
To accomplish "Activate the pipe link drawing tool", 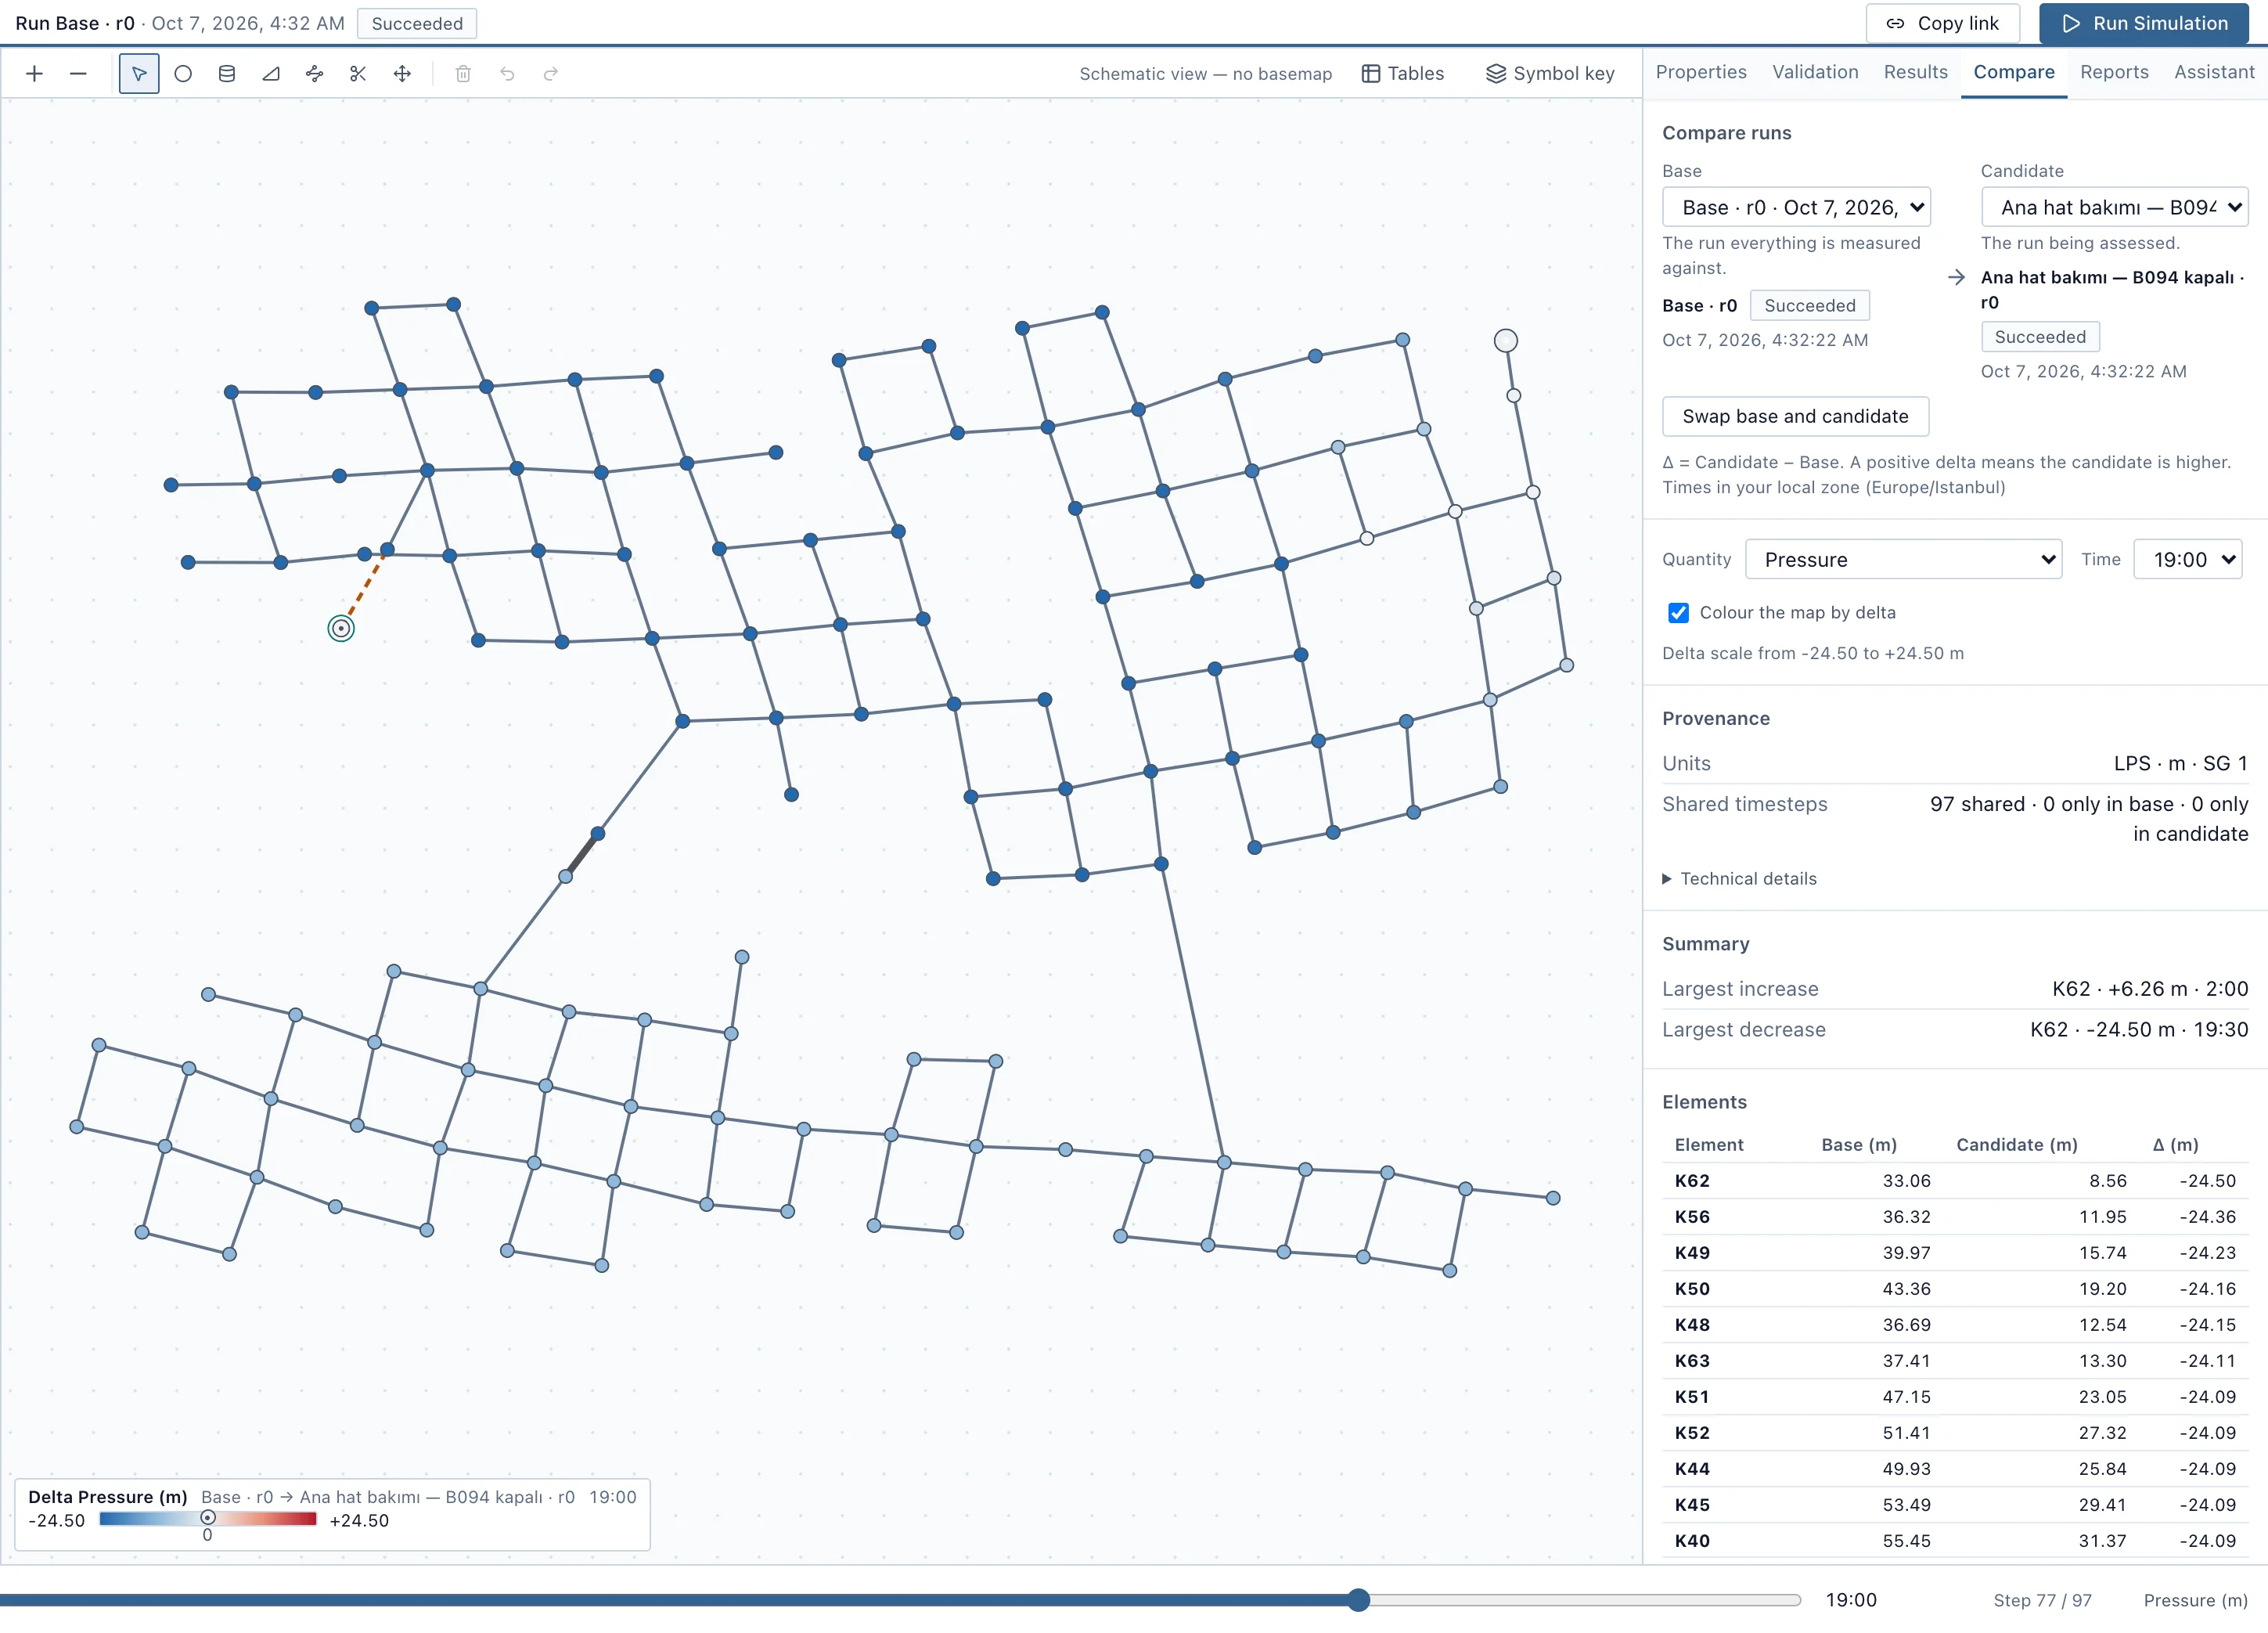I will 315,74.
